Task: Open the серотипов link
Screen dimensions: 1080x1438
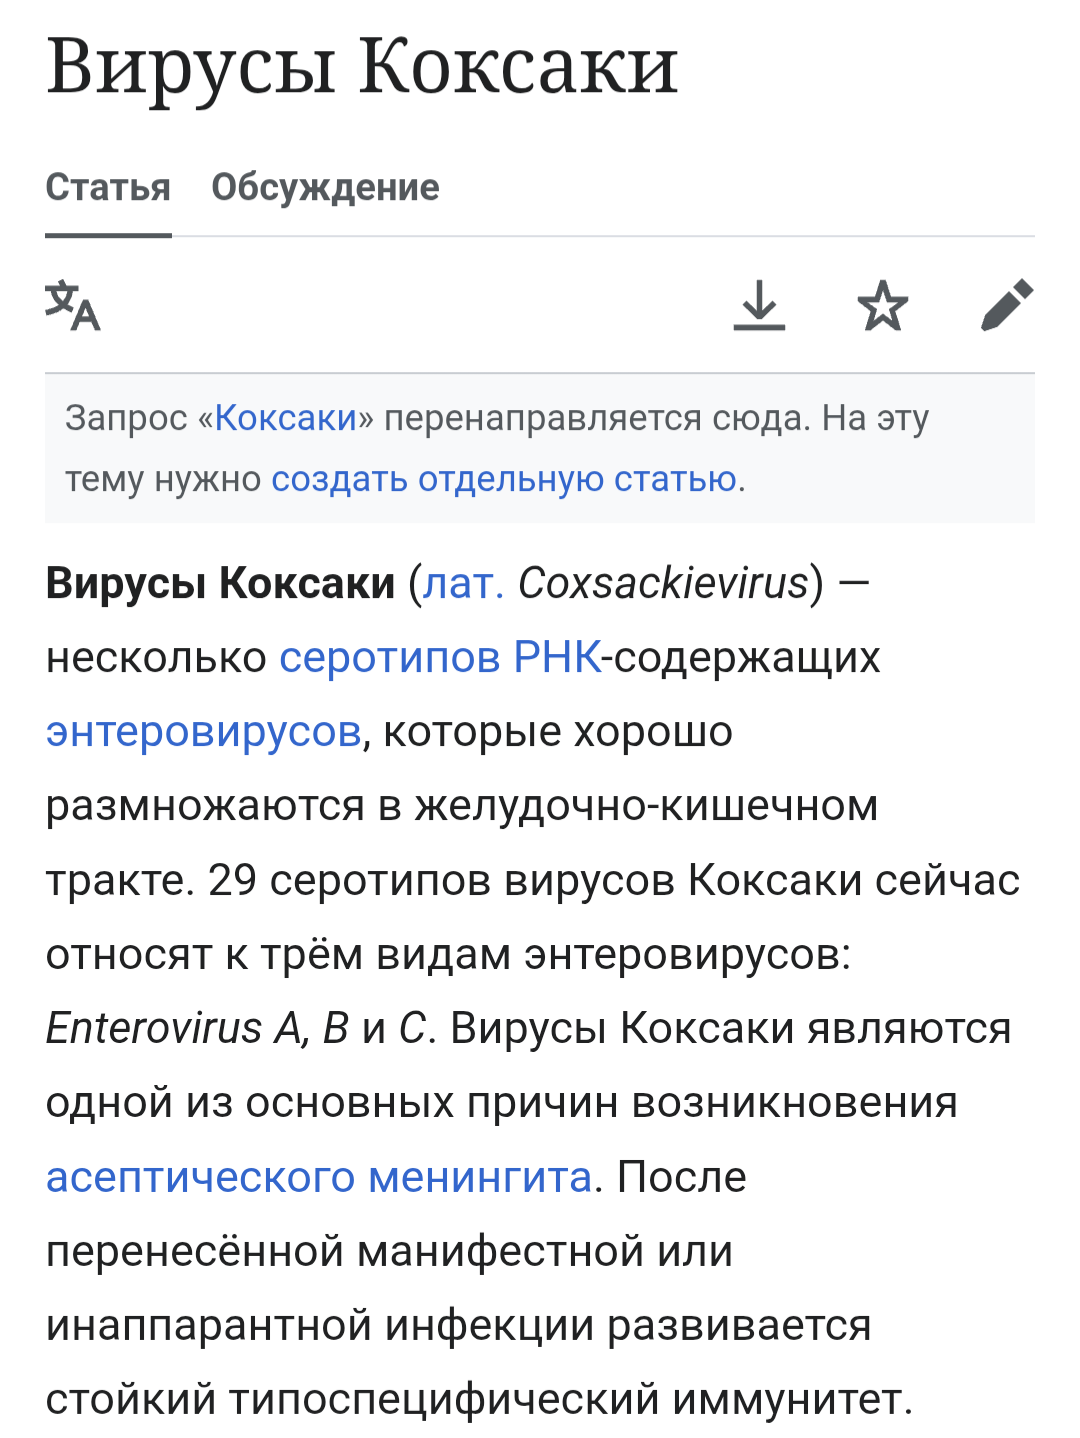Action: (390, 658)
